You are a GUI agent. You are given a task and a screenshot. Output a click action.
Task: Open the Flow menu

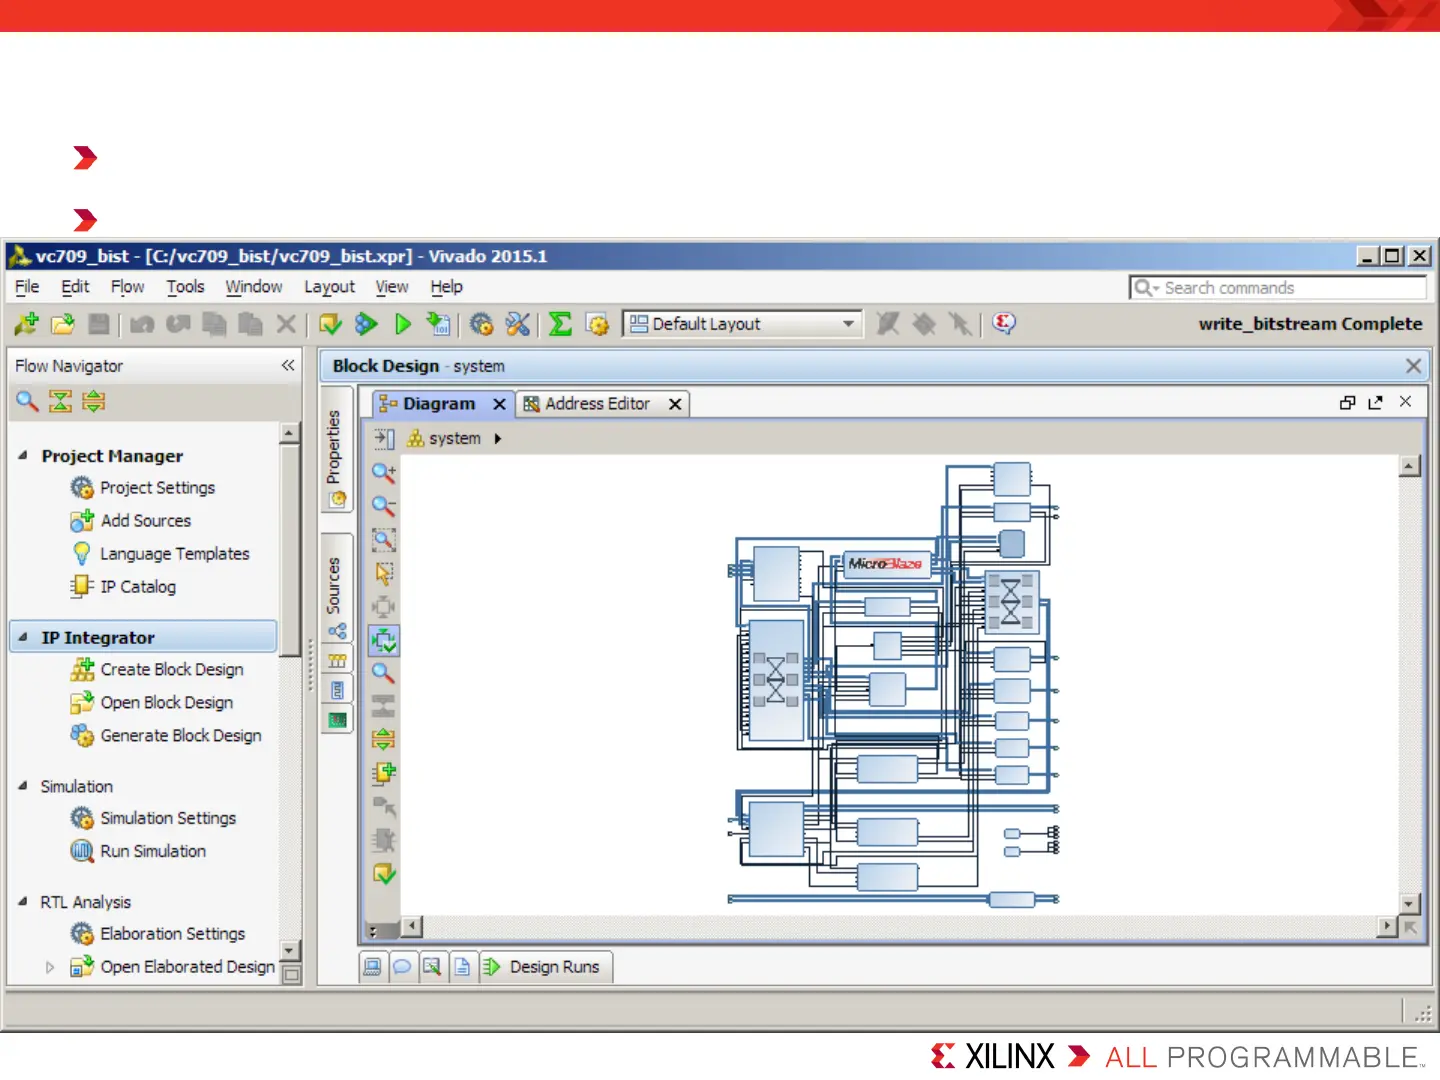(127, 287)
